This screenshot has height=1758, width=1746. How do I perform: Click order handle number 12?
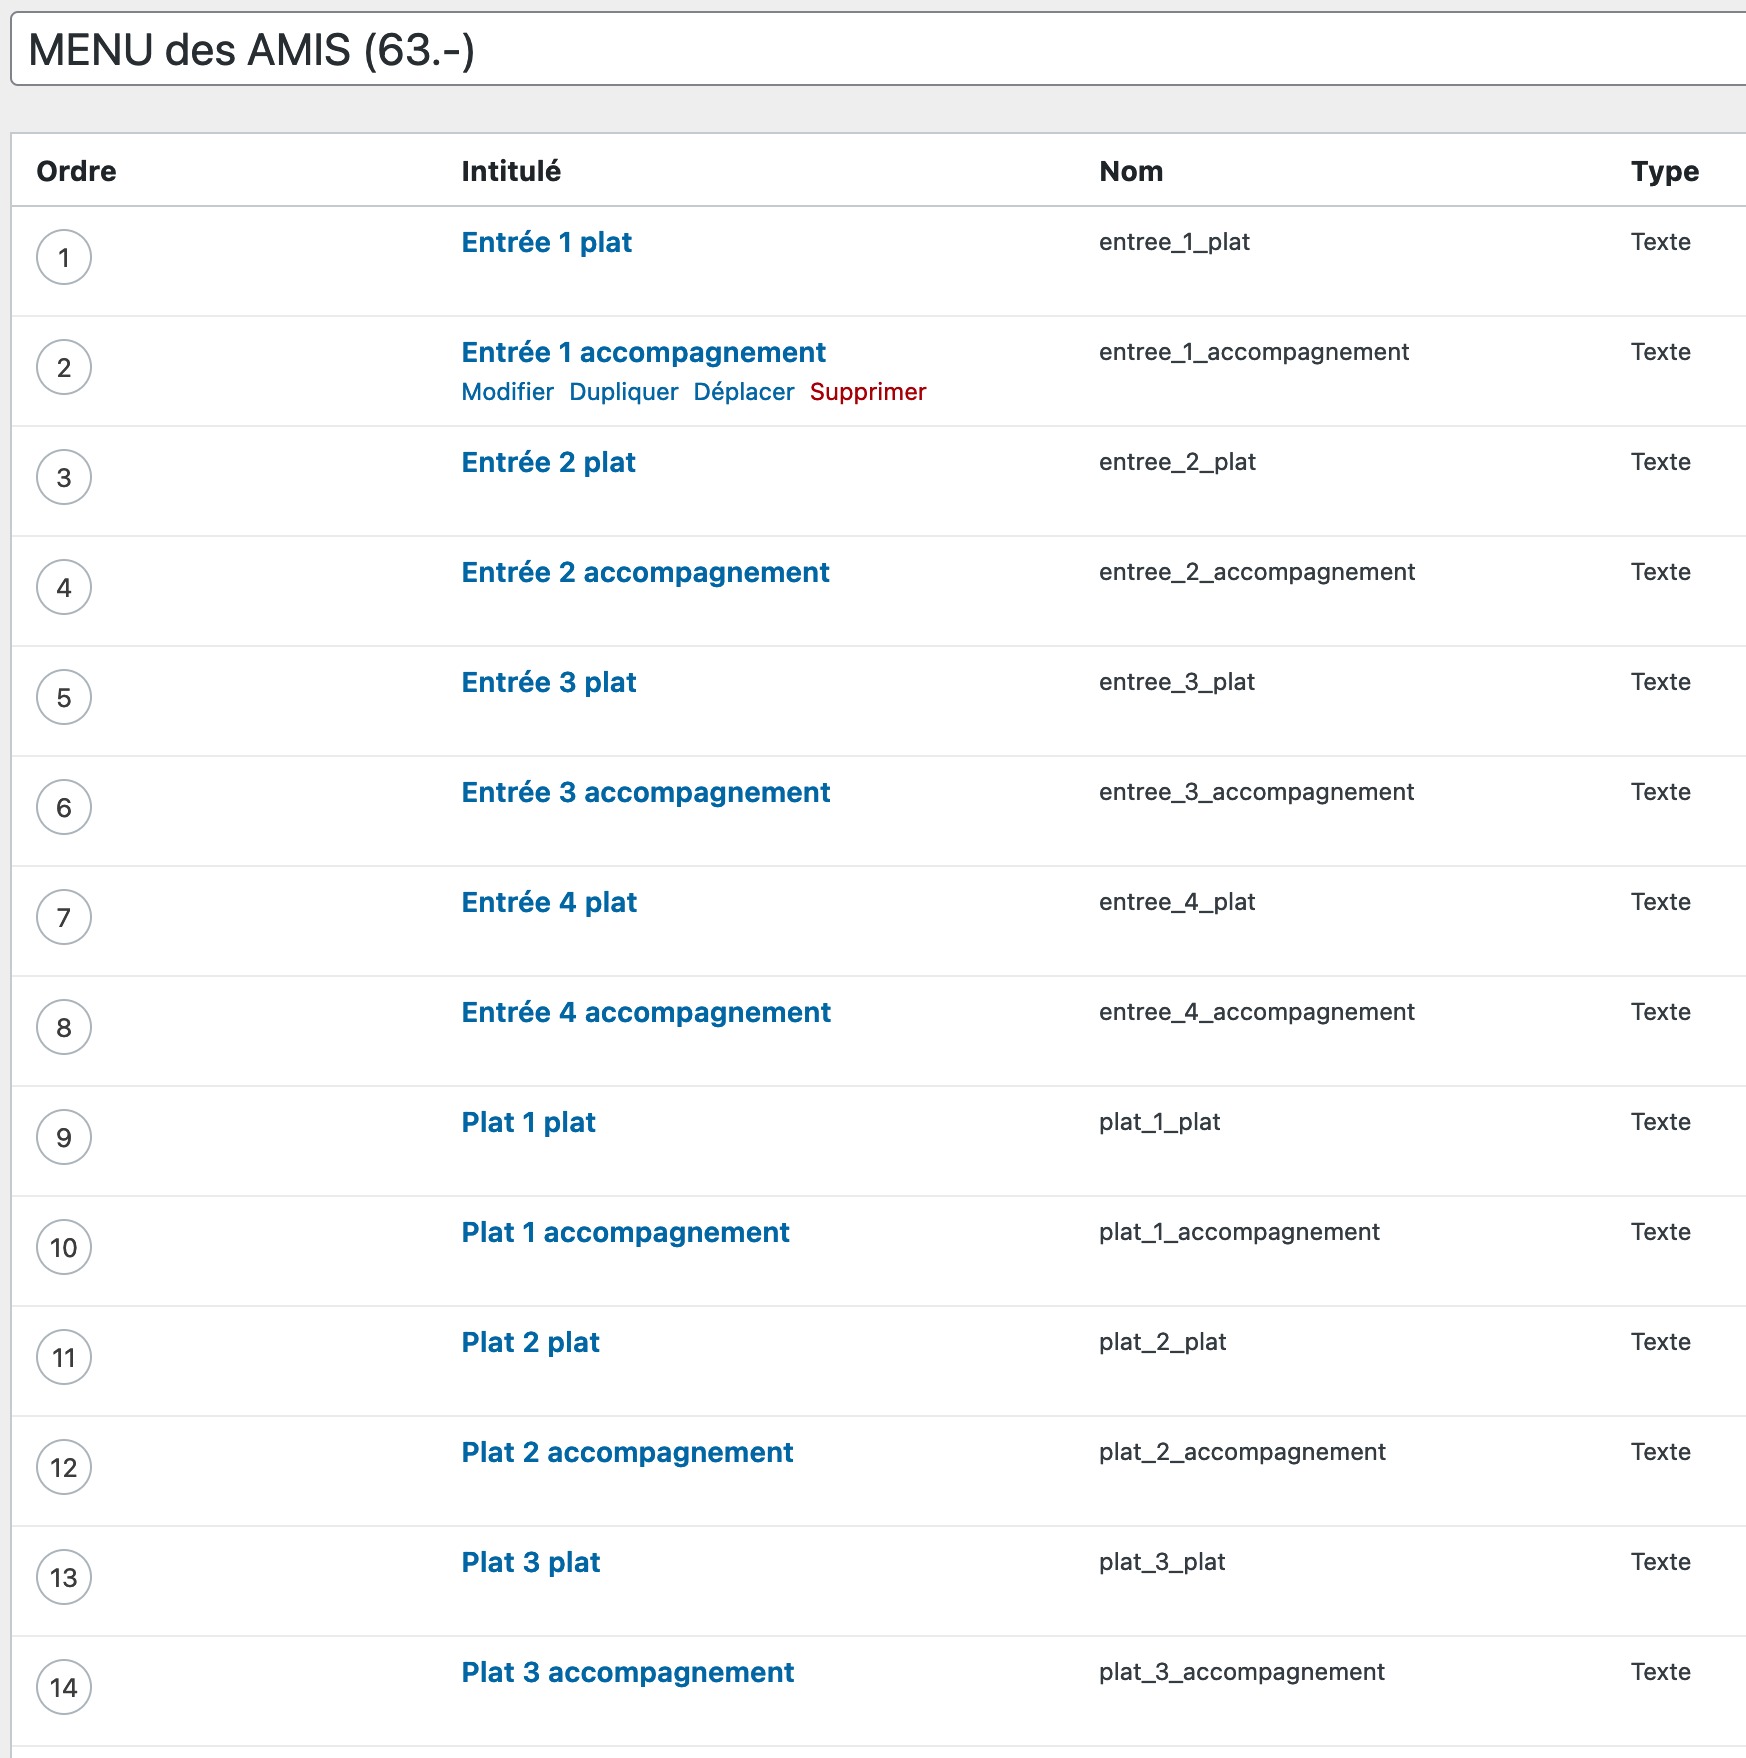click(x=64, y=1468)
